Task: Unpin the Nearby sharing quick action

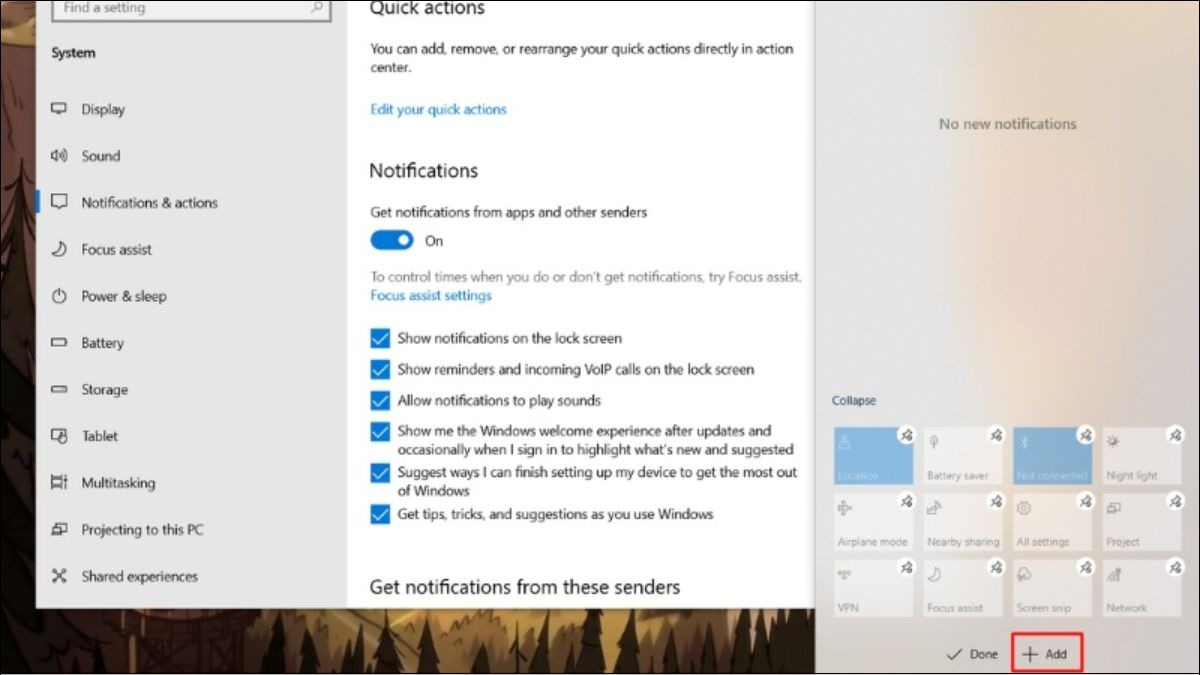Action: (x=996, y=501)
